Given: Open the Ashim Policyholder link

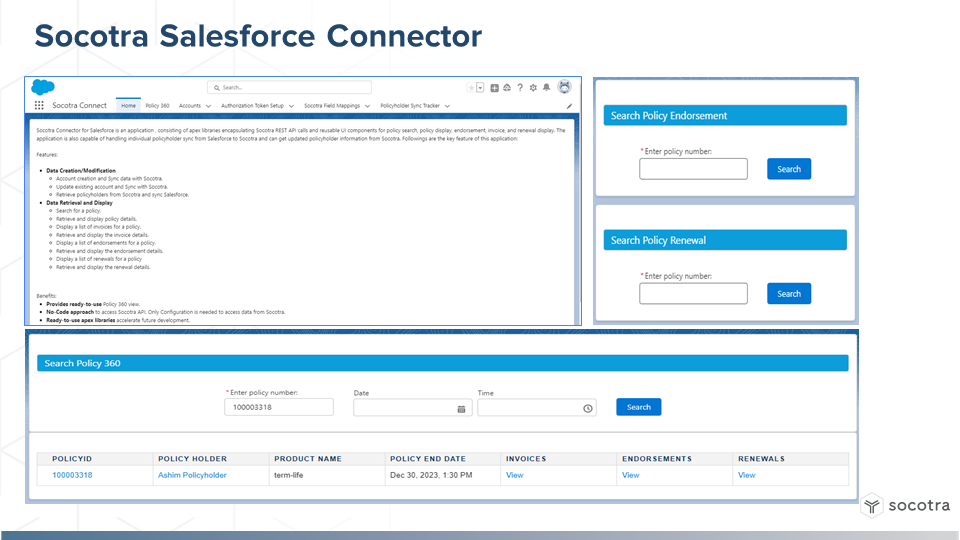Looking at the screenshot, I should click(x=192, y=475).
